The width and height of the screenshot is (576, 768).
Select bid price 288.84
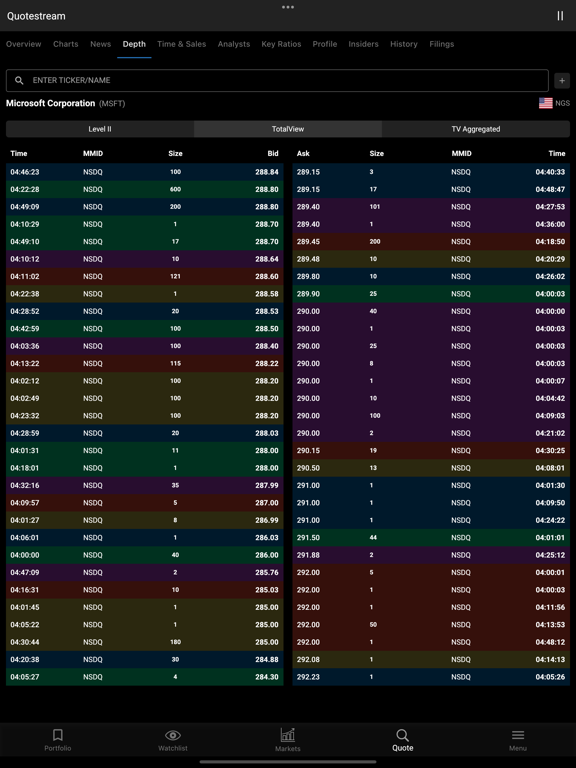pyautogui.click(x=267, y=172)
